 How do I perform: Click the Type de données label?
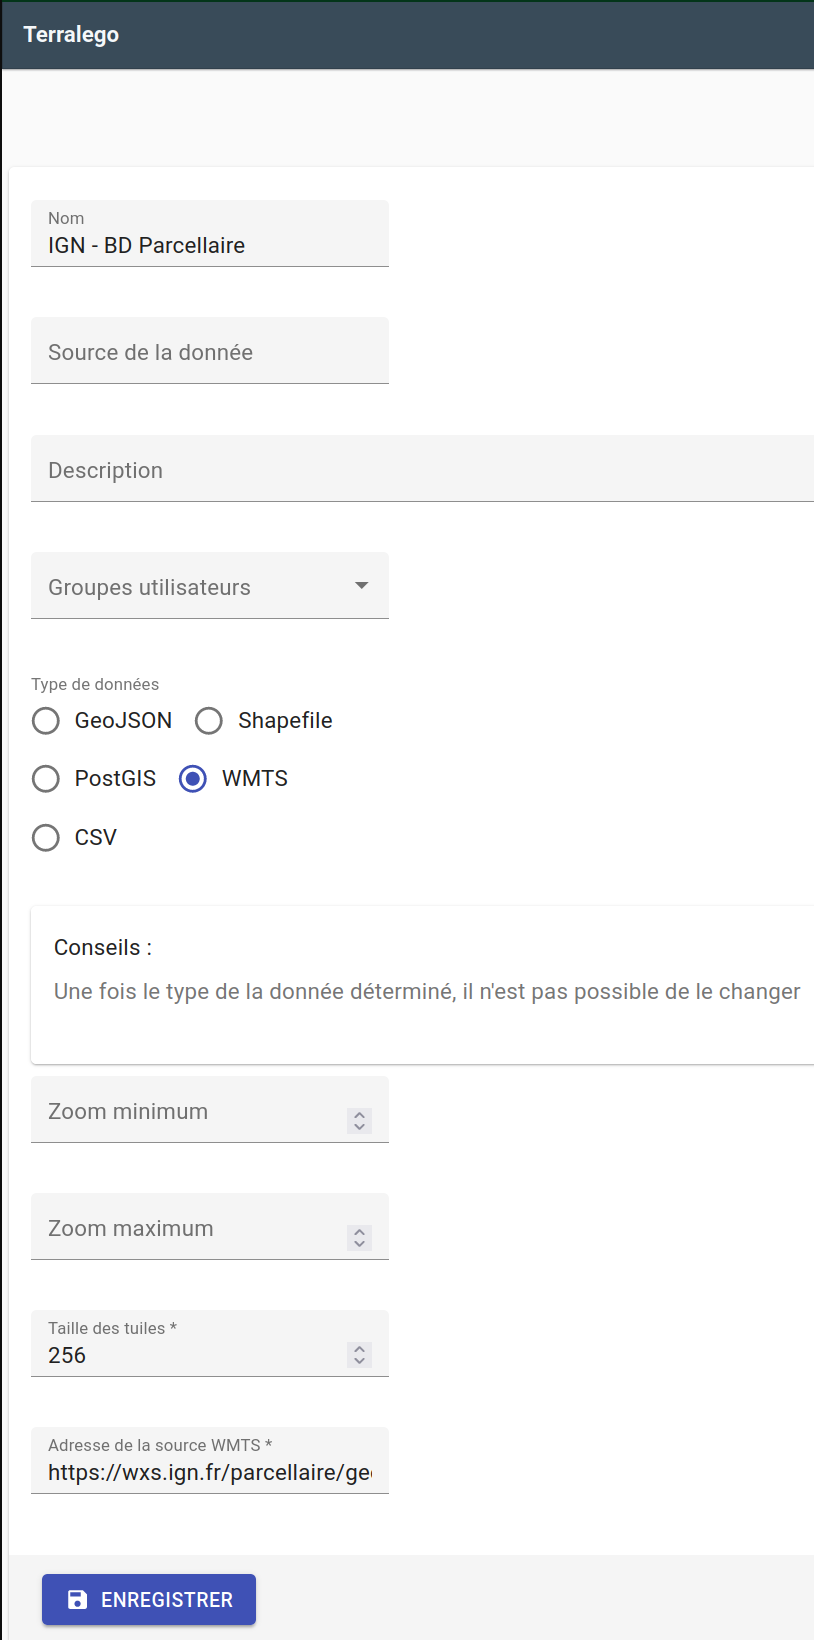(95, 684)
